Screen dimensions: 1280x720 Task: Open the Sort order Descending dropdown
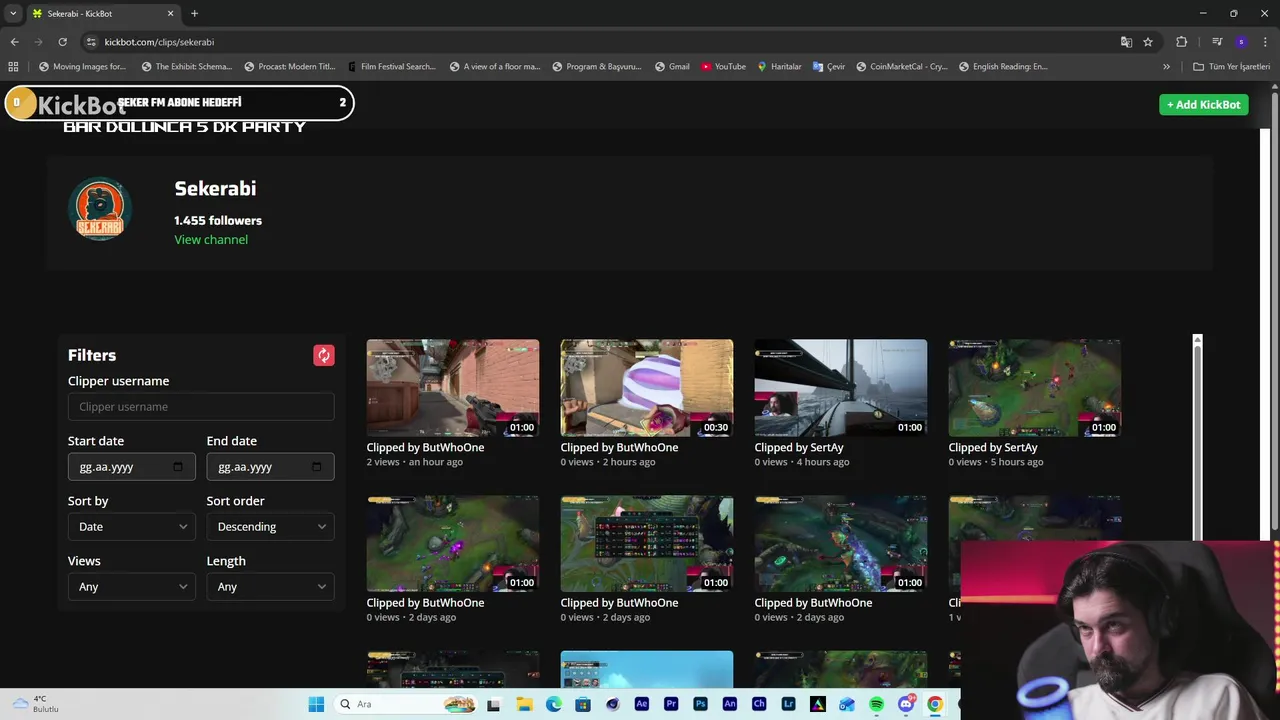click(x=270, y=526)
